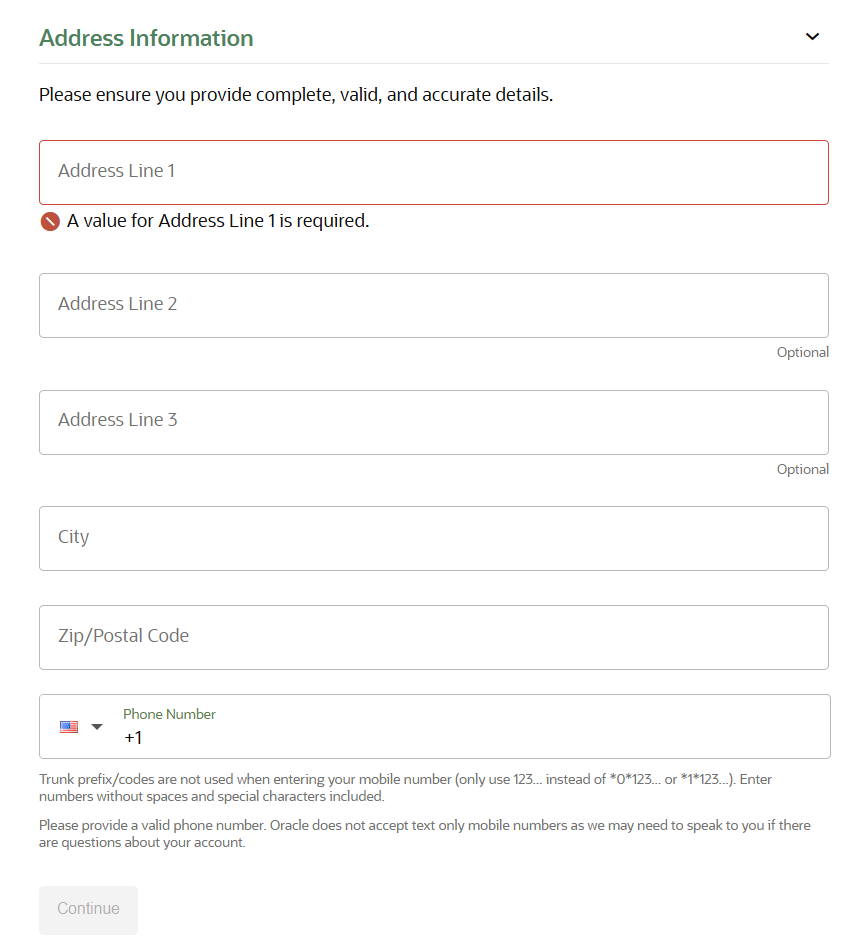The width and height of the screenshot is (862, 947).
Task: Collapse the Address Information section
Action: 812,36
